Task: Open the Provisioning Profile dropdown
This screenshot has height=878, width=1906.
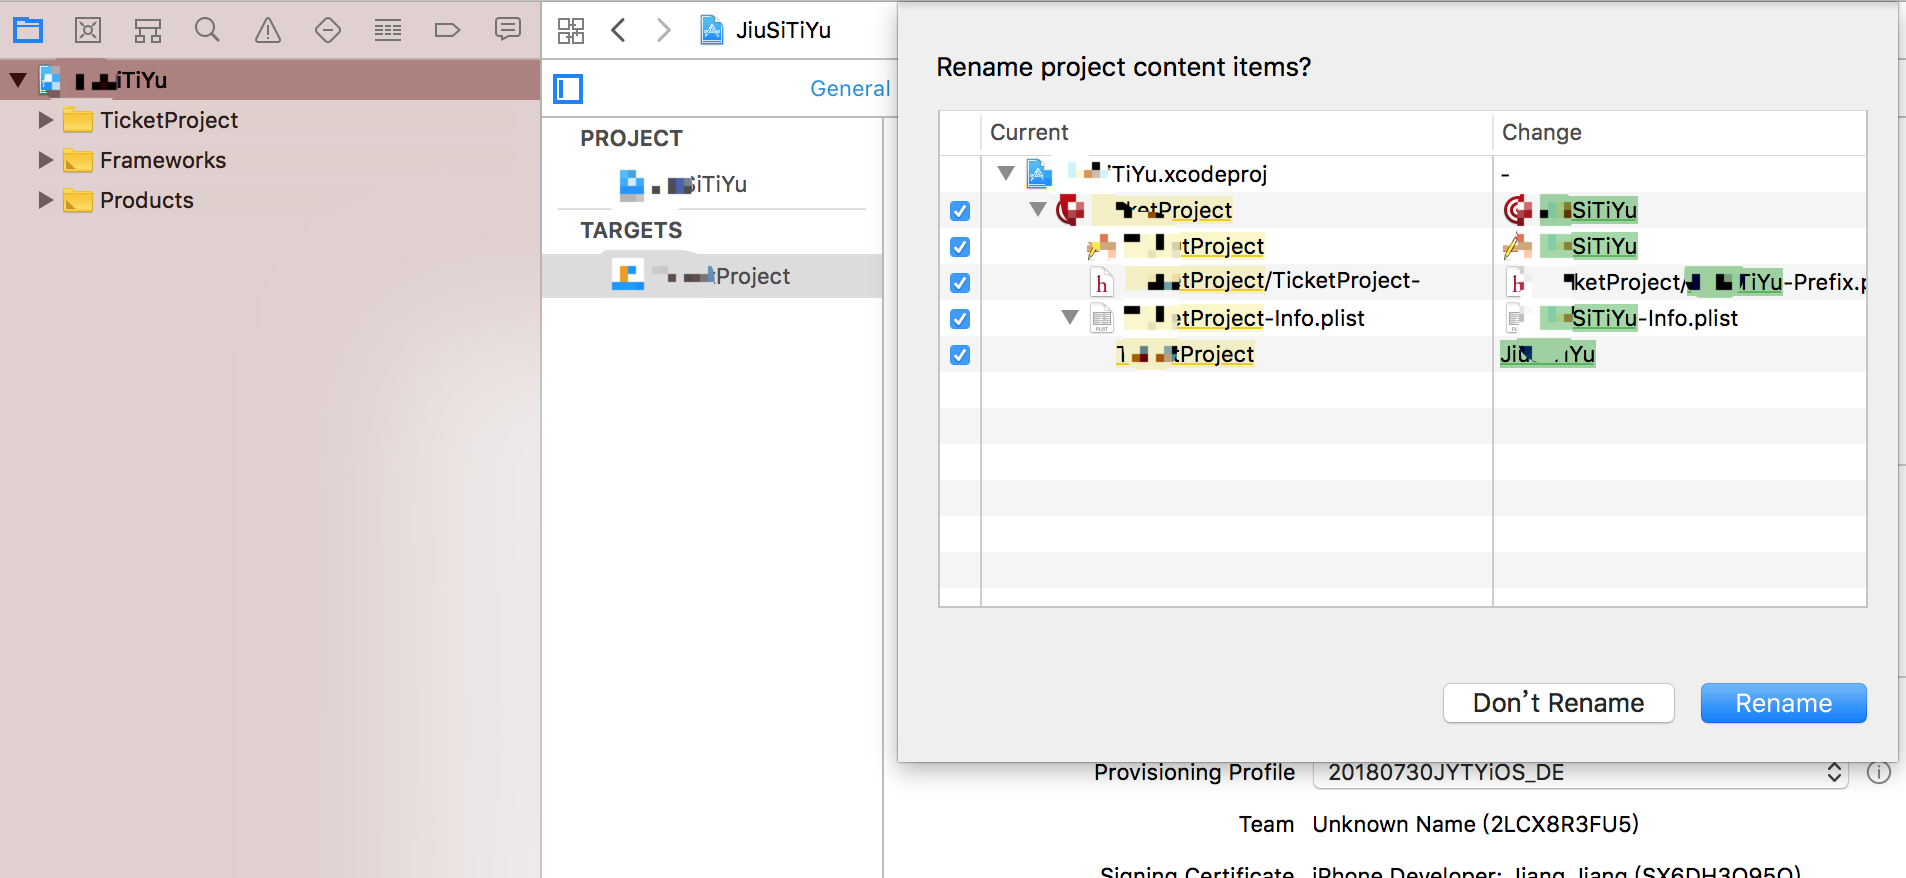Action: 1580,772
